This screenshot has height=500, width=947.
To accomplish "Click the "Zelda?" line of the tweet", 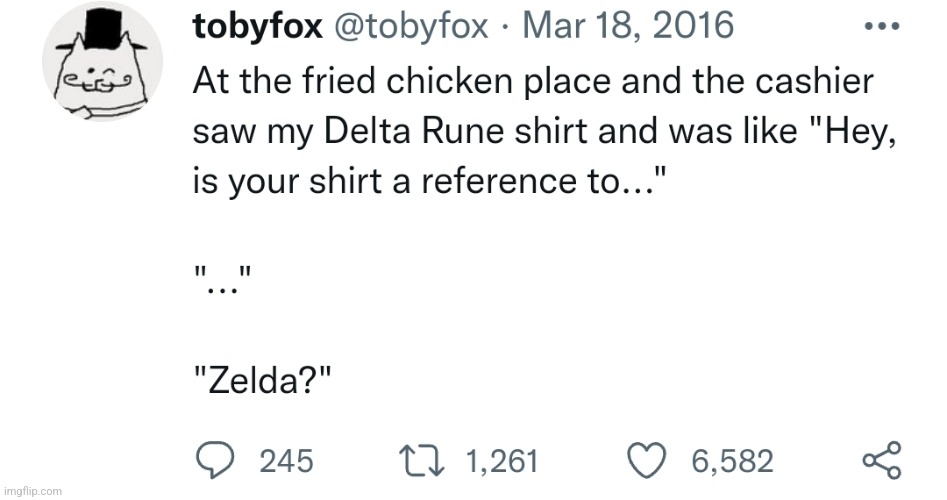I will tap(262, 377).
